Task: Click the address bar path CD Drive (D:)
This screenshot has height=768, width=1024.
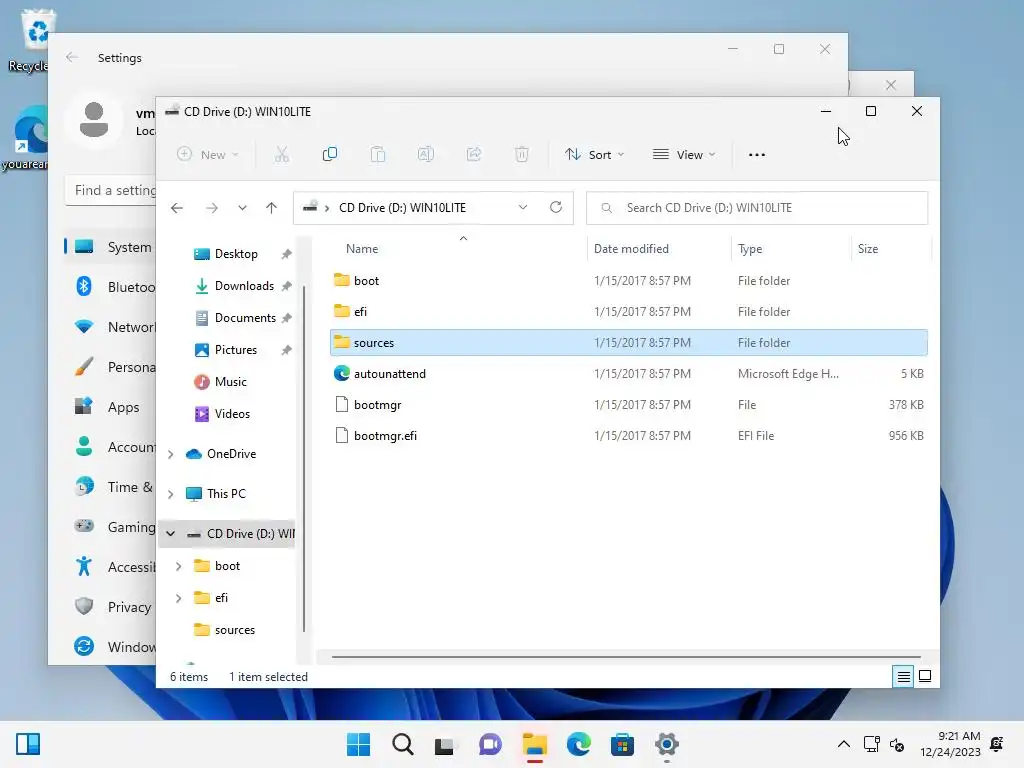Action: pos(402,208)
